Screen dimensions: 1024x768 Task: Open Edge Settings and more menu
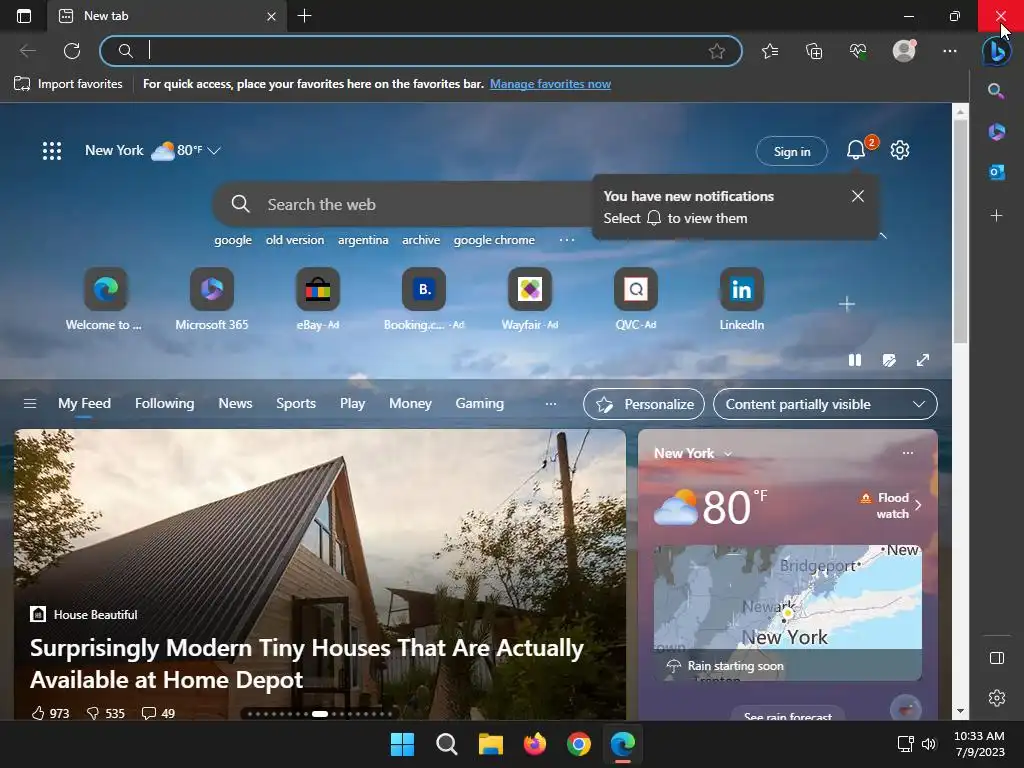coord(950,51)
